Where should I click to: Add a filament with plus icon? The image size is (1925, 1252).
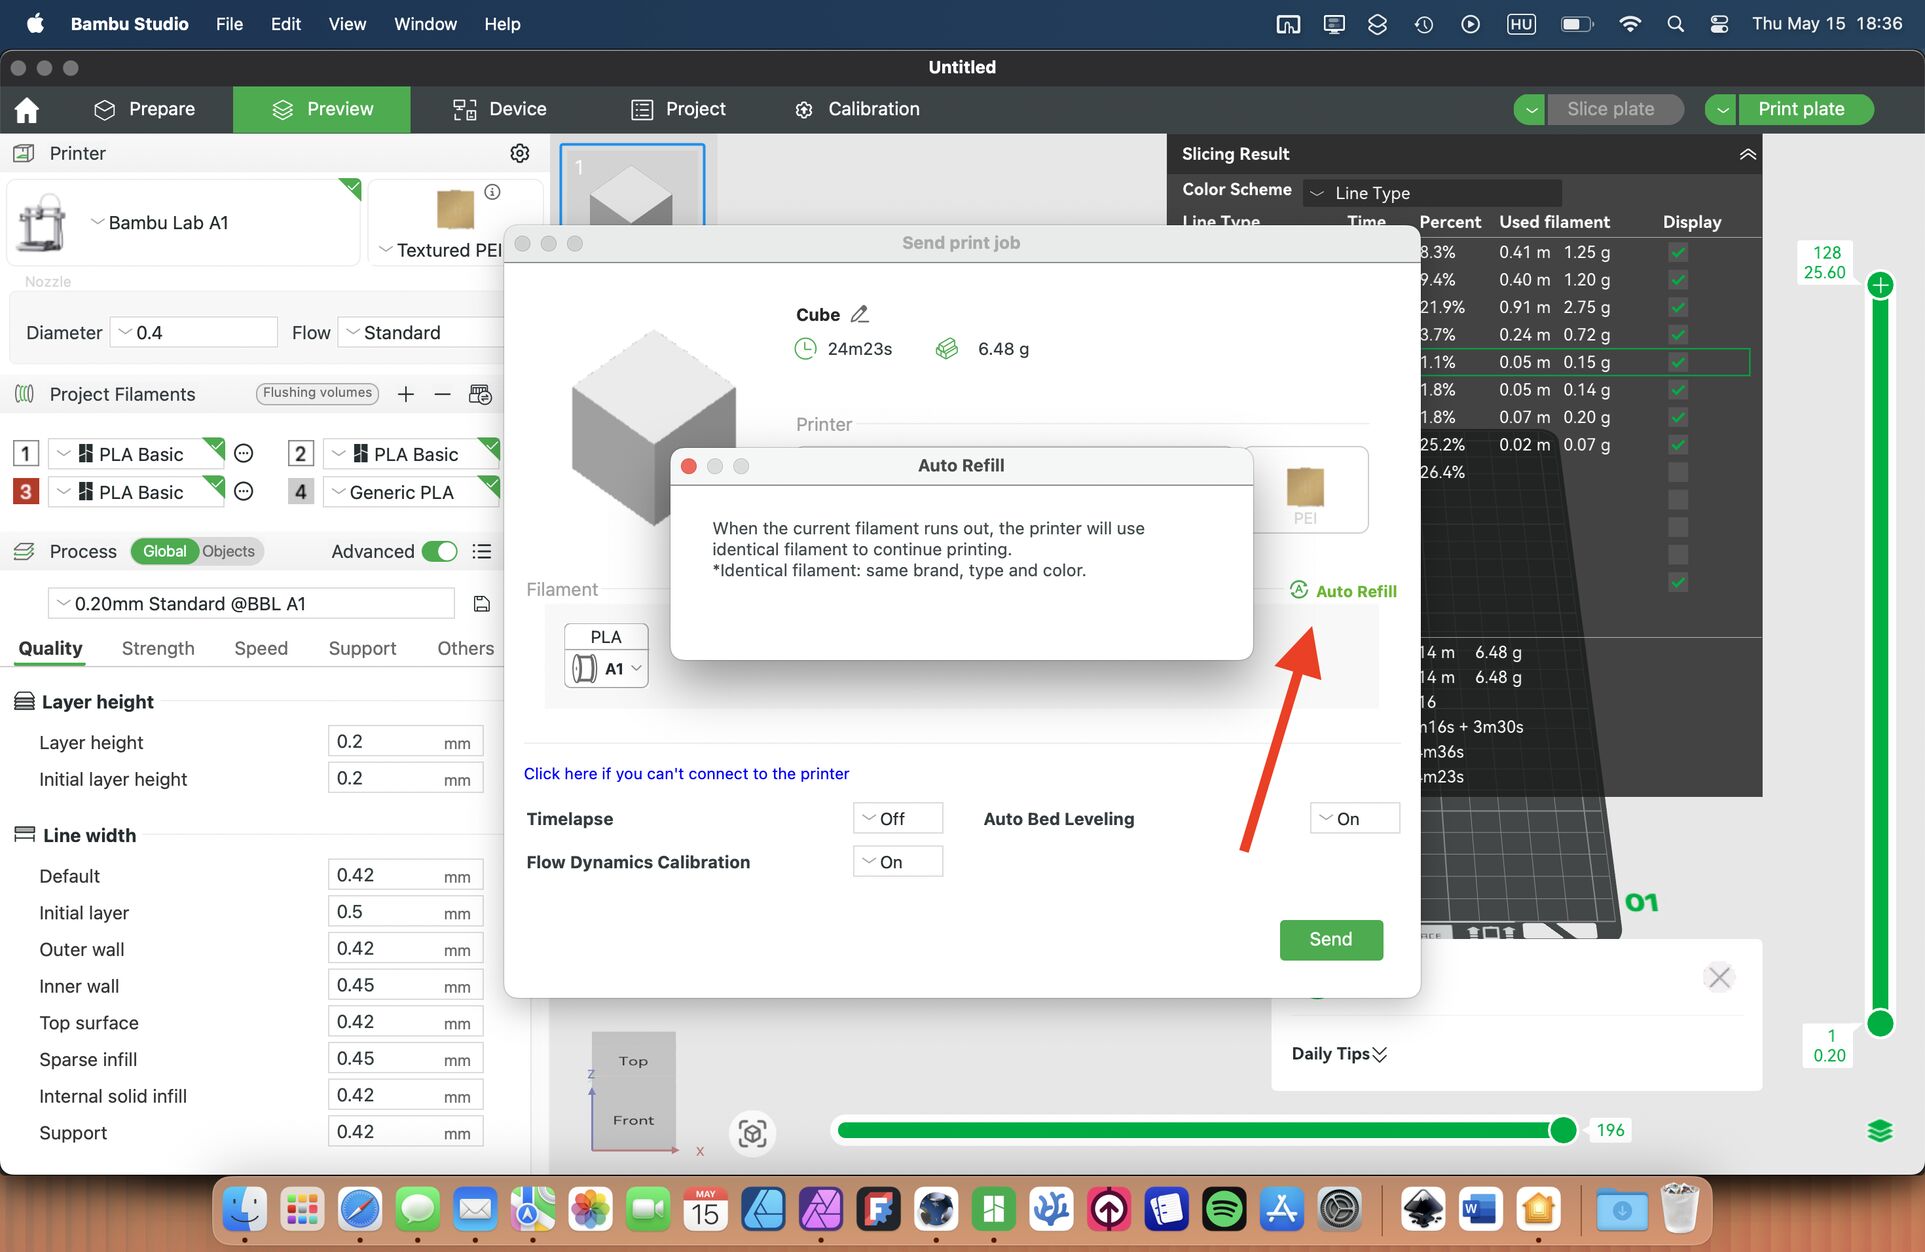(405, 394)
